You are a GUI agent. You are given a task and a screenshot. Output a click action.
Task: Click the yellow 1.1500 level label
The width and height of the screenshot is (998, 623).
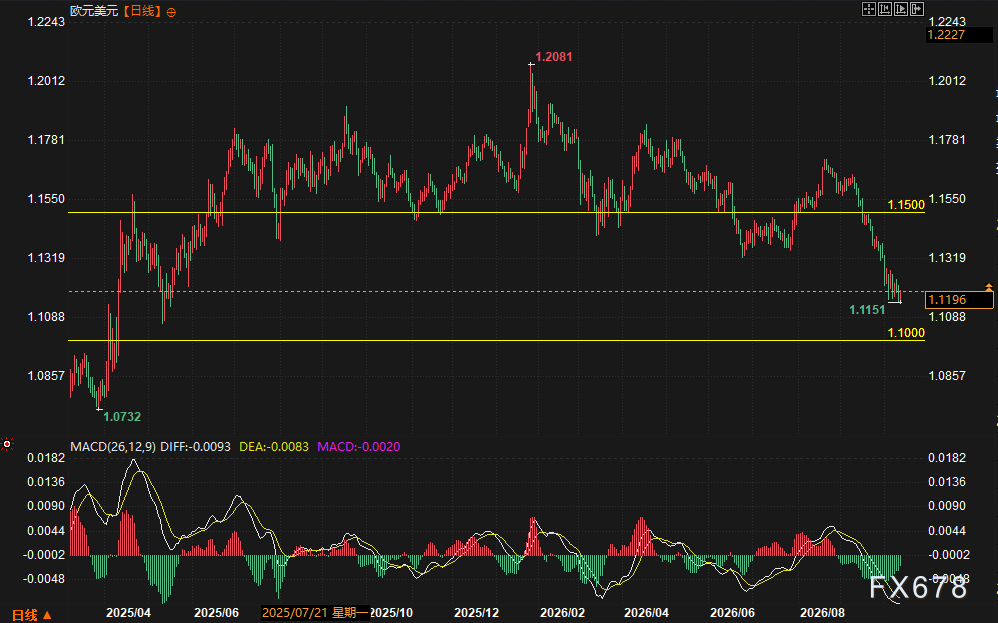906,205
